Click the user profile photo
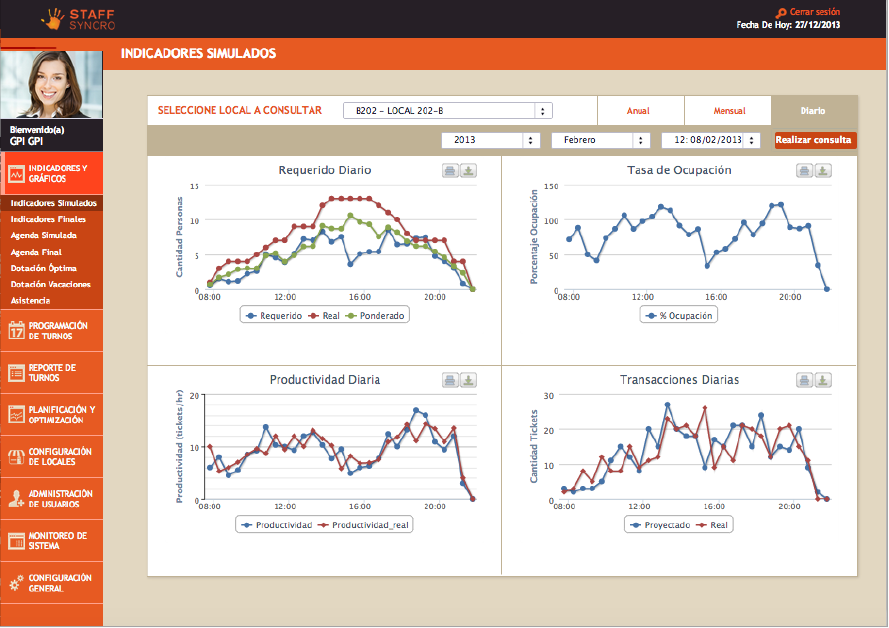 (51, 84)
